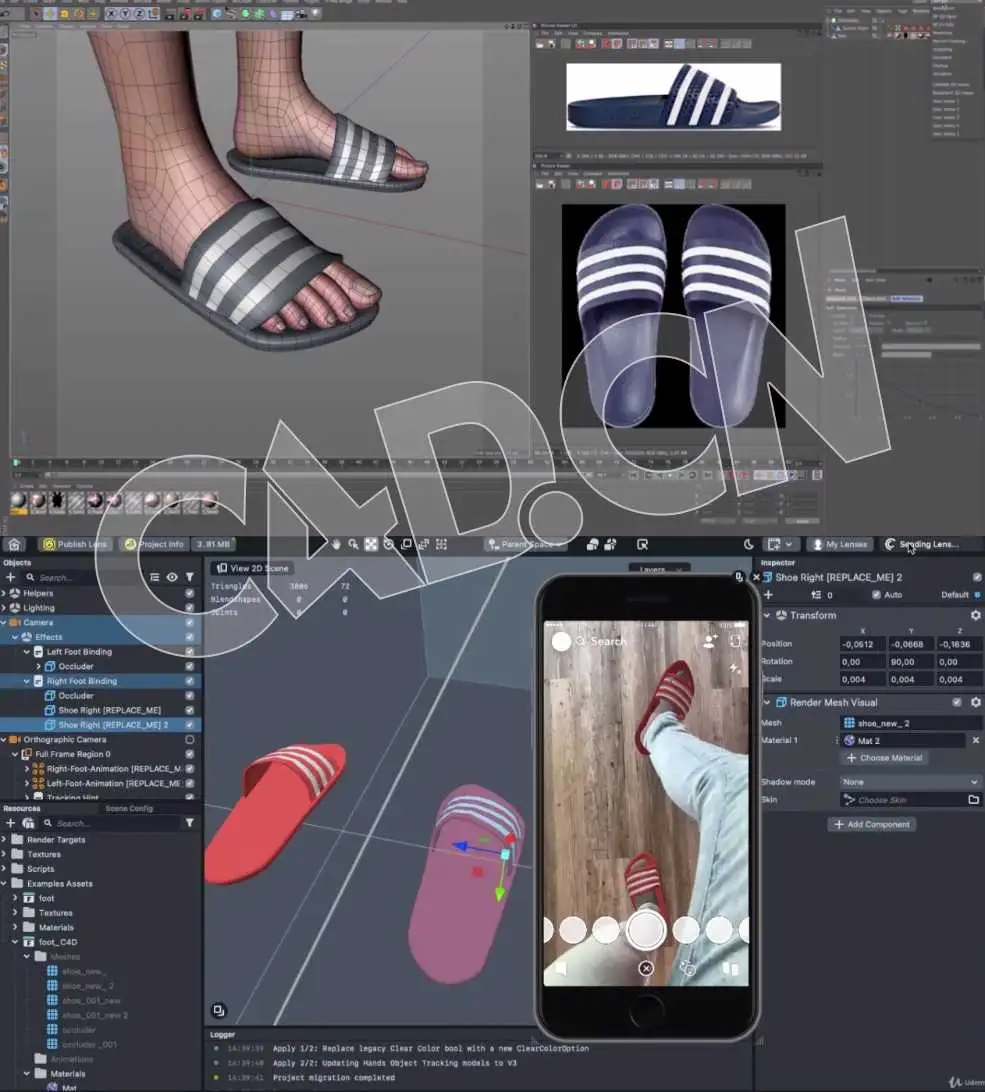The image size is (985, 1092).
Task: Toggle the Helpers visibility checkbox
Action: coord(189,593)
